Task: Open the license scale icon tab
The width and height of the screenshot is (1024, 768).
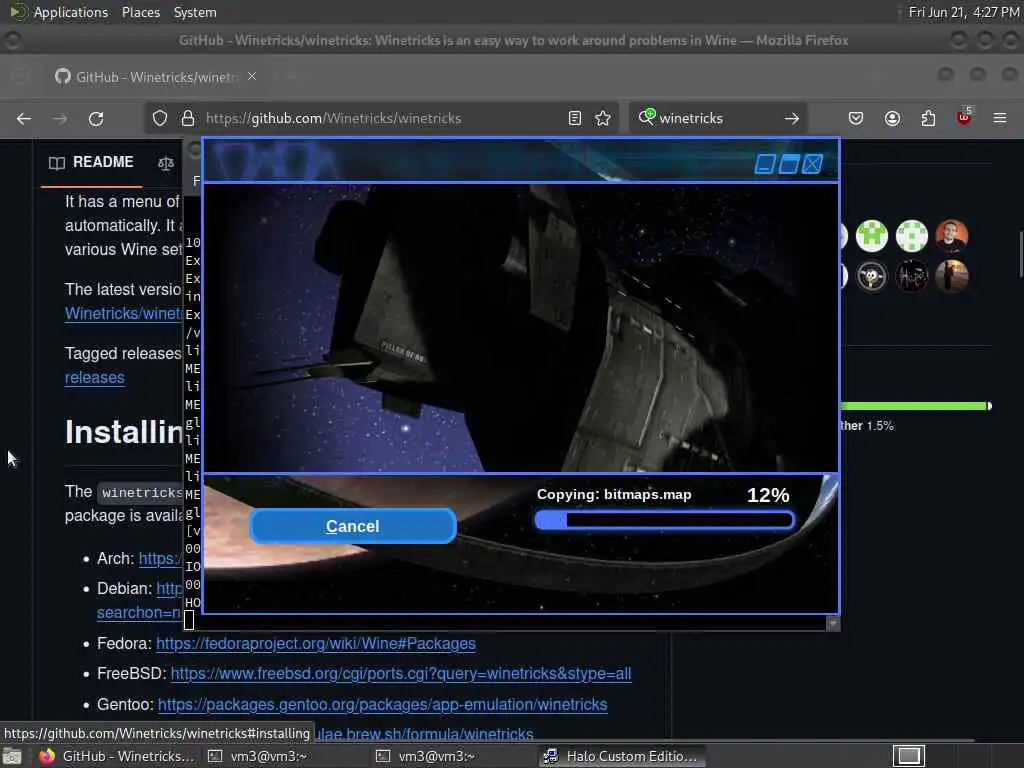Action: coord(166,163)
